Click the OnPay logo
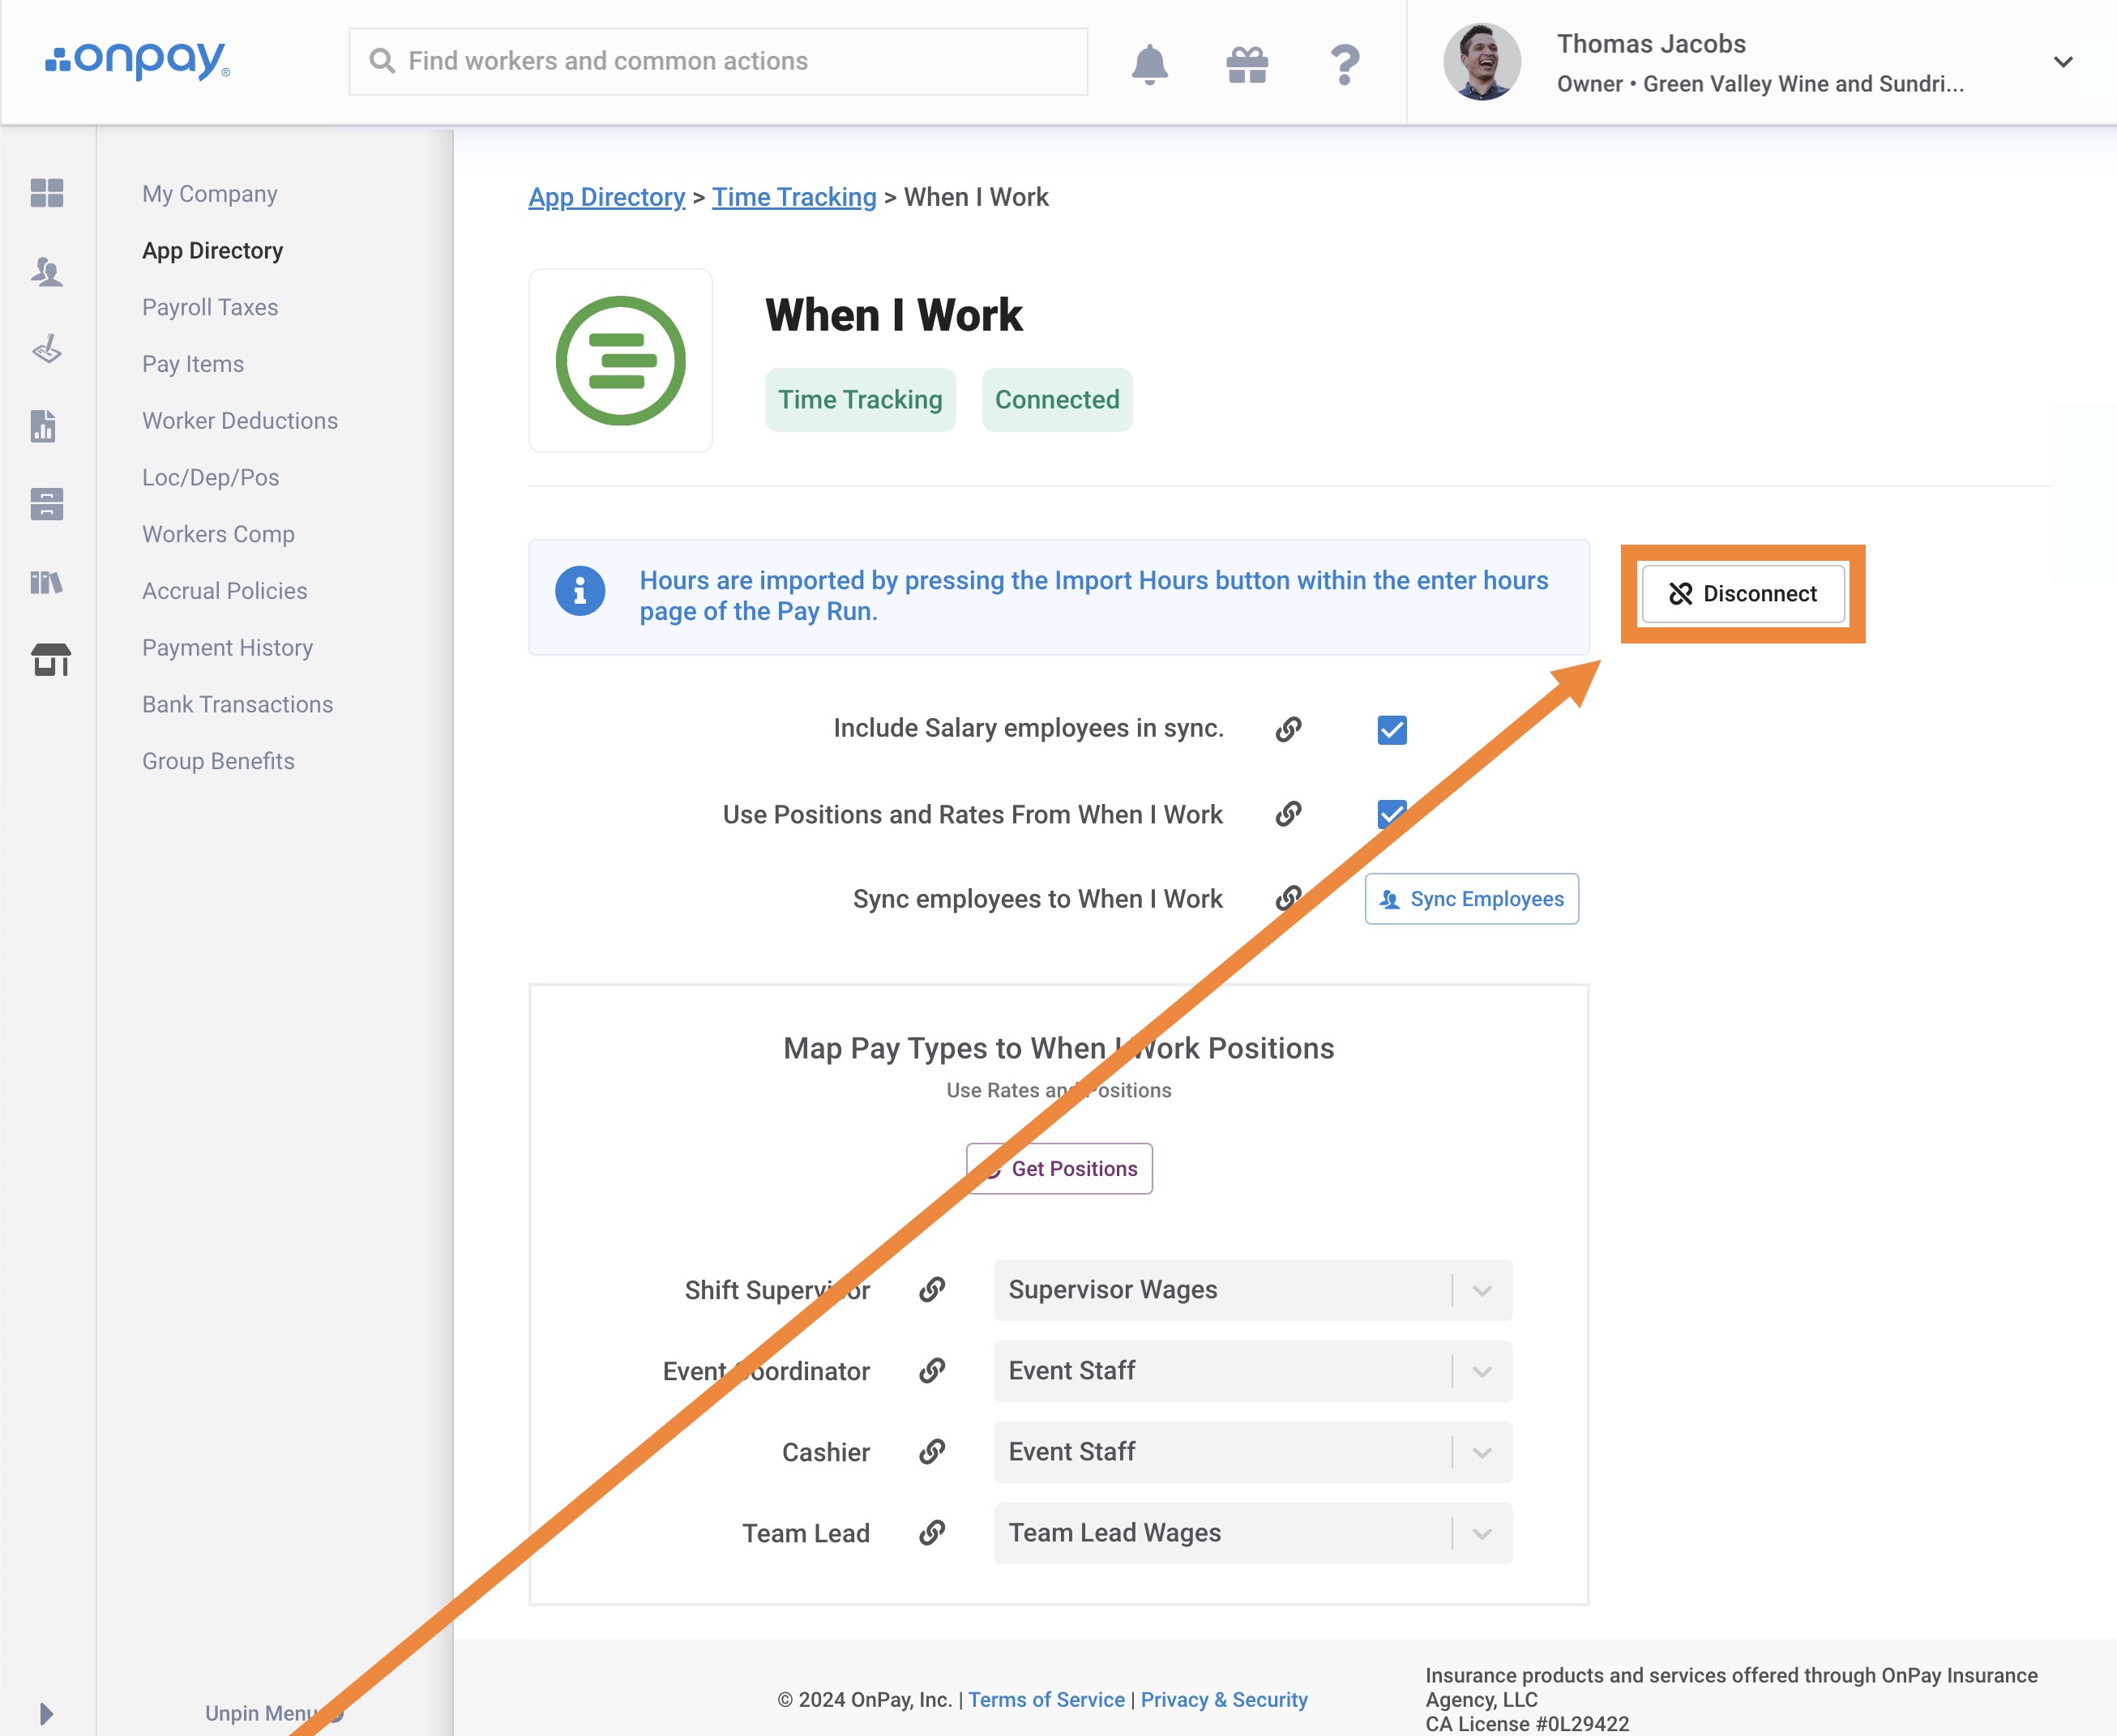This screenshot has height=1736, width=2117. (137, 61)
